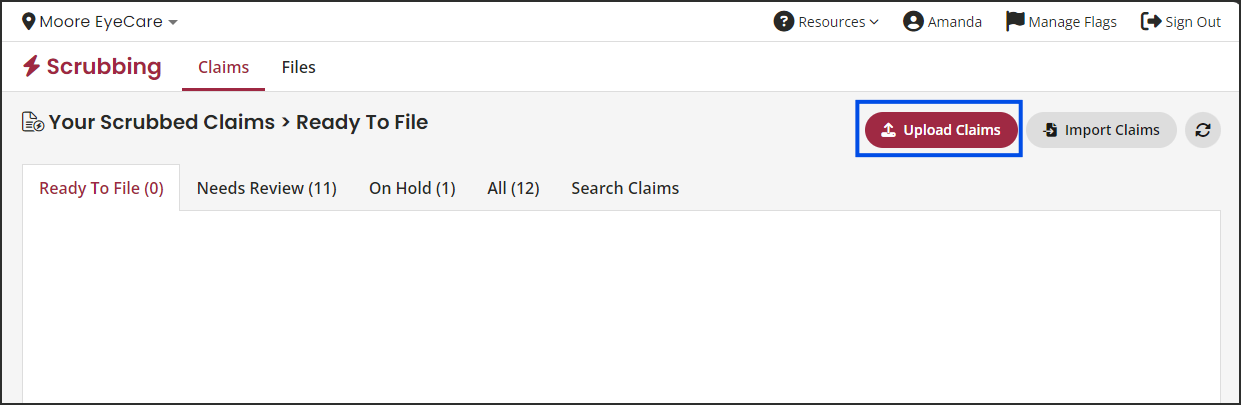
Task: Click the Amanda user profile icon
Action: pyautogui.click(x=913, y=21)
